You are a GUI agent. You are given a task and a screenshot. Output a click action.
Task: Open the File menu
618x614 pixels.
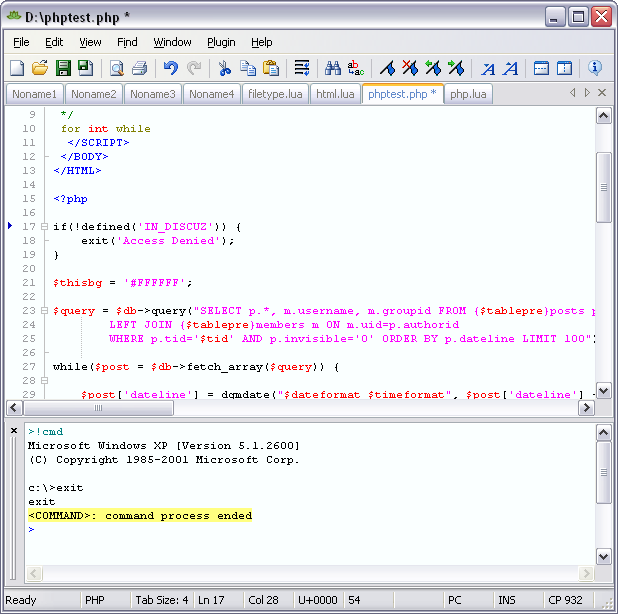click(21, 42)
